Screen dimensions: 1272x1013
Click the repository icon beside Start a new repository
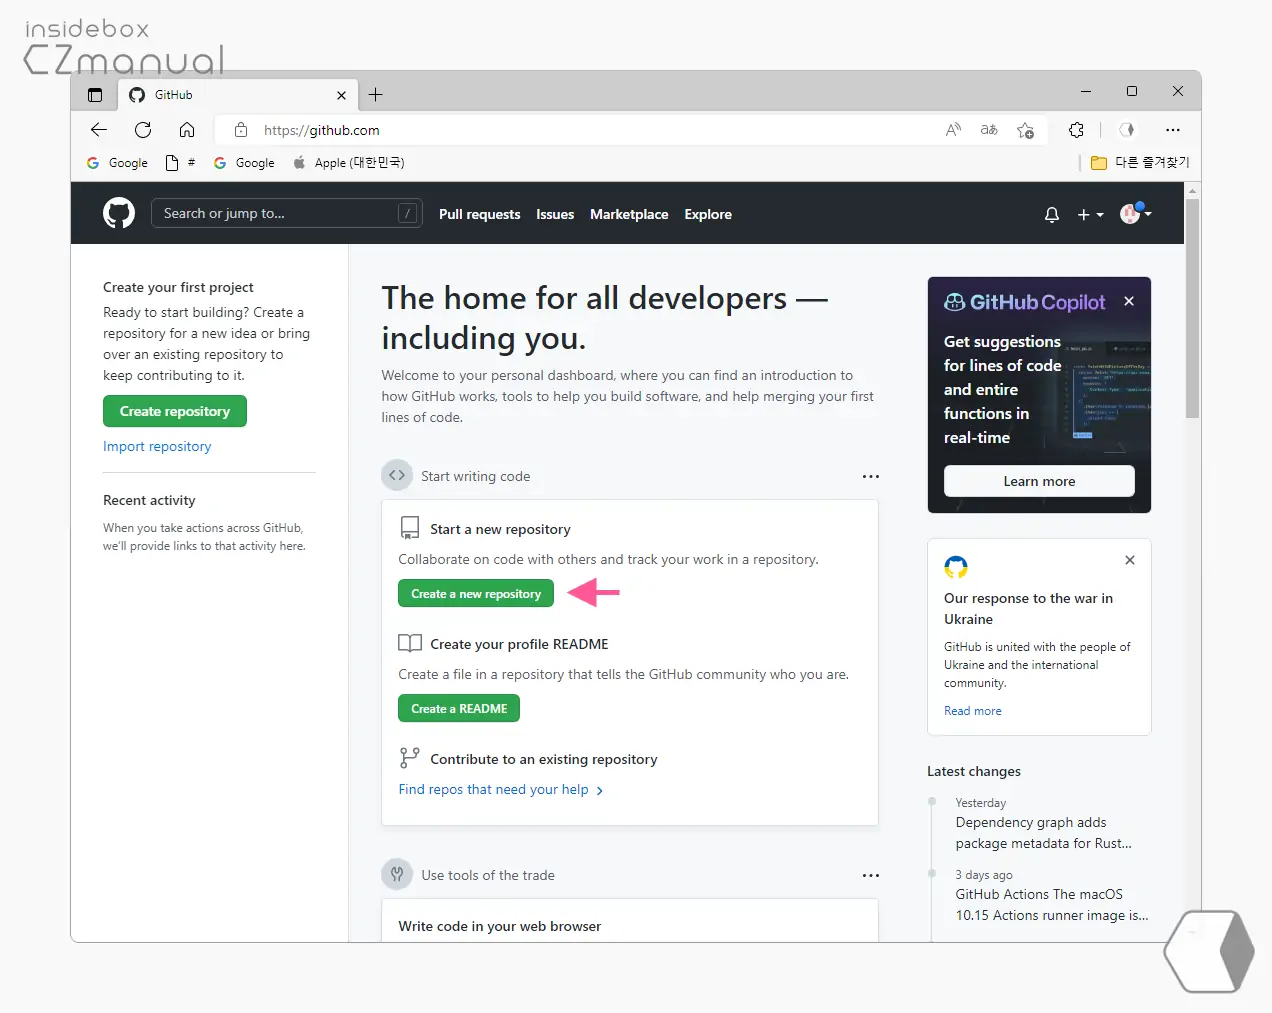tap(410, 528)
